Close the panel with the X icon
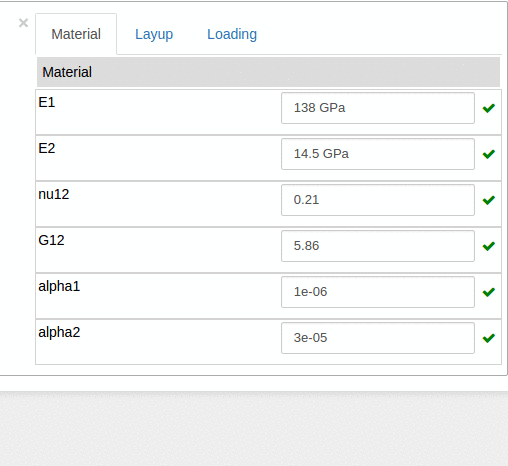 point(23,23)
